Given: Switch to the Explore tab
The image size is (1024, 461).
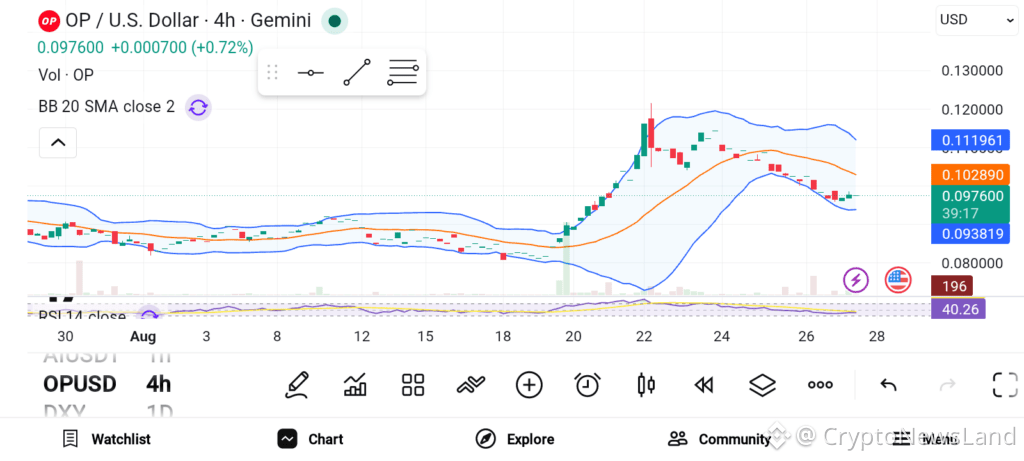Looking at the screenshot, I should coord(515,439).
